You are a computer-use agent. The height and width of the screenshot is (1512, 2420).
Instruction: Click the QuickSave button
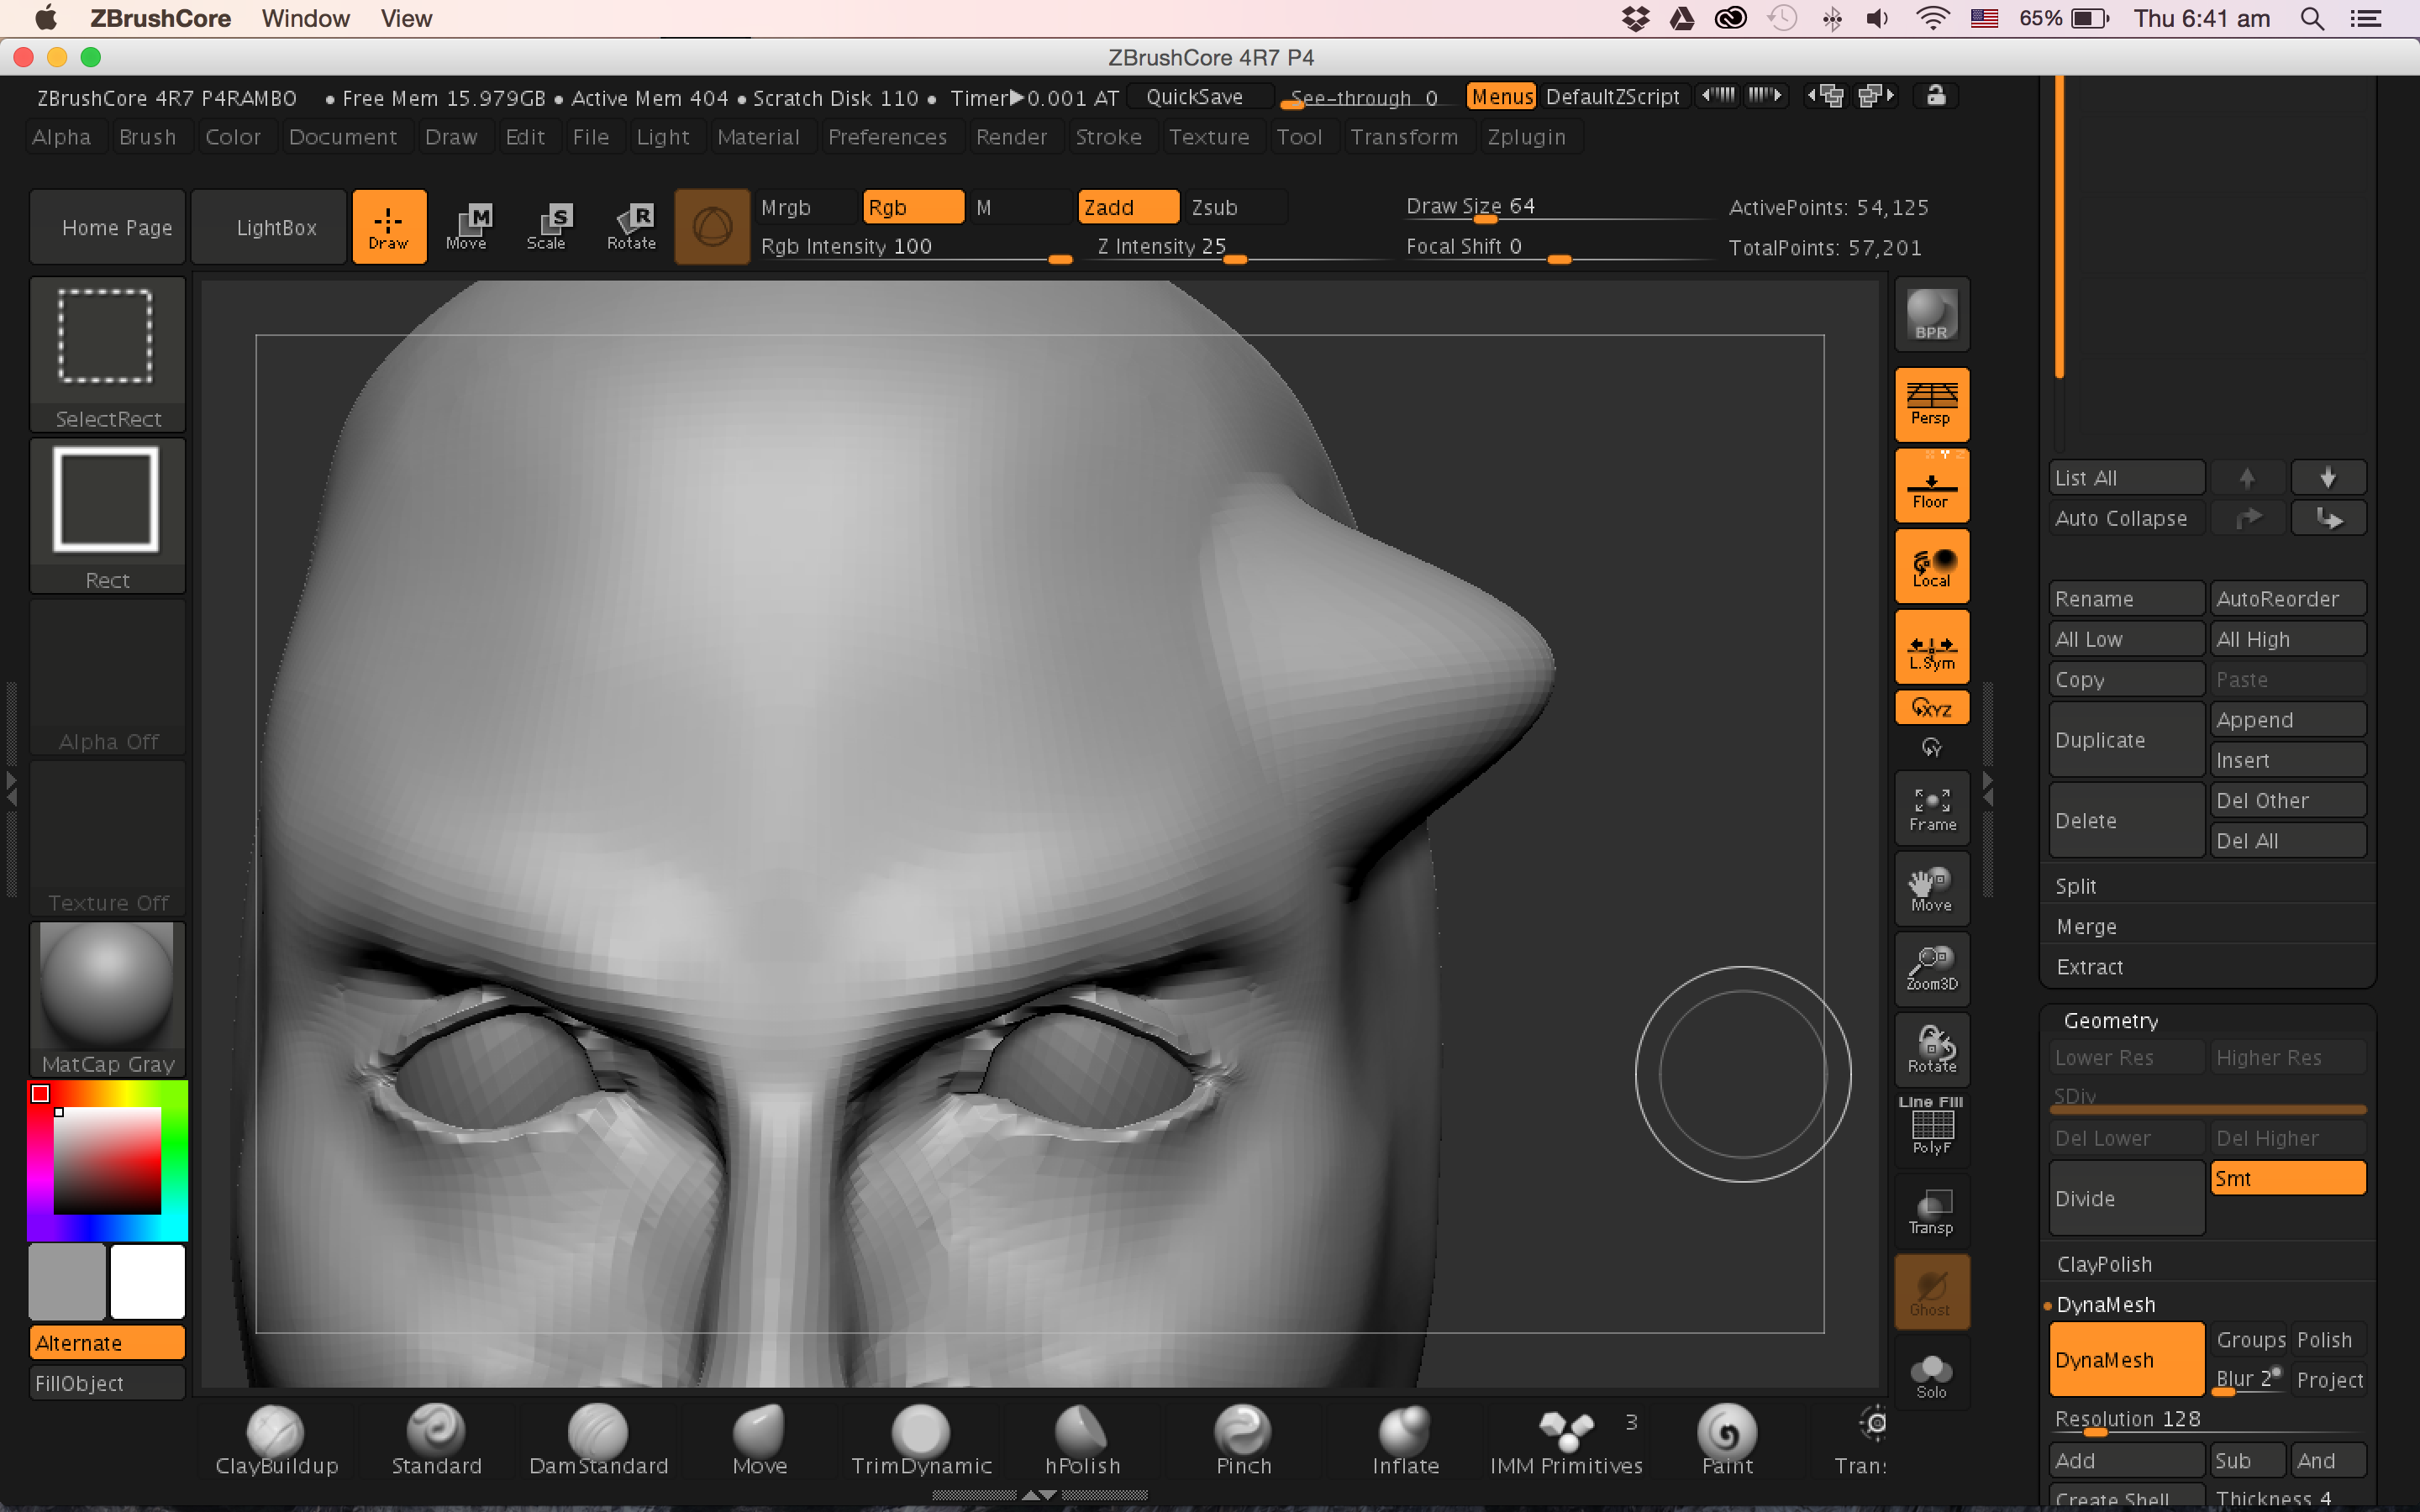click(1194, 97)
